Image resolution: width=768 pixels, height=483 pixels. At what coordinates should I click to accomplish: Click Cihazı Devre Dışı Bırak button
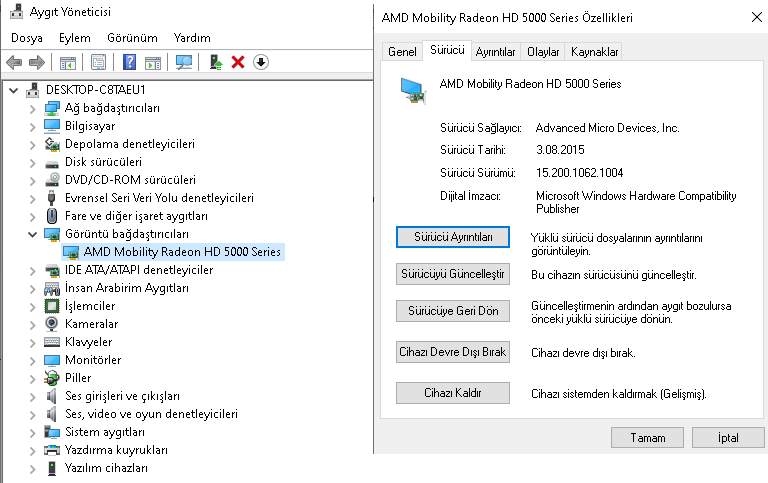tap(453, 352)
